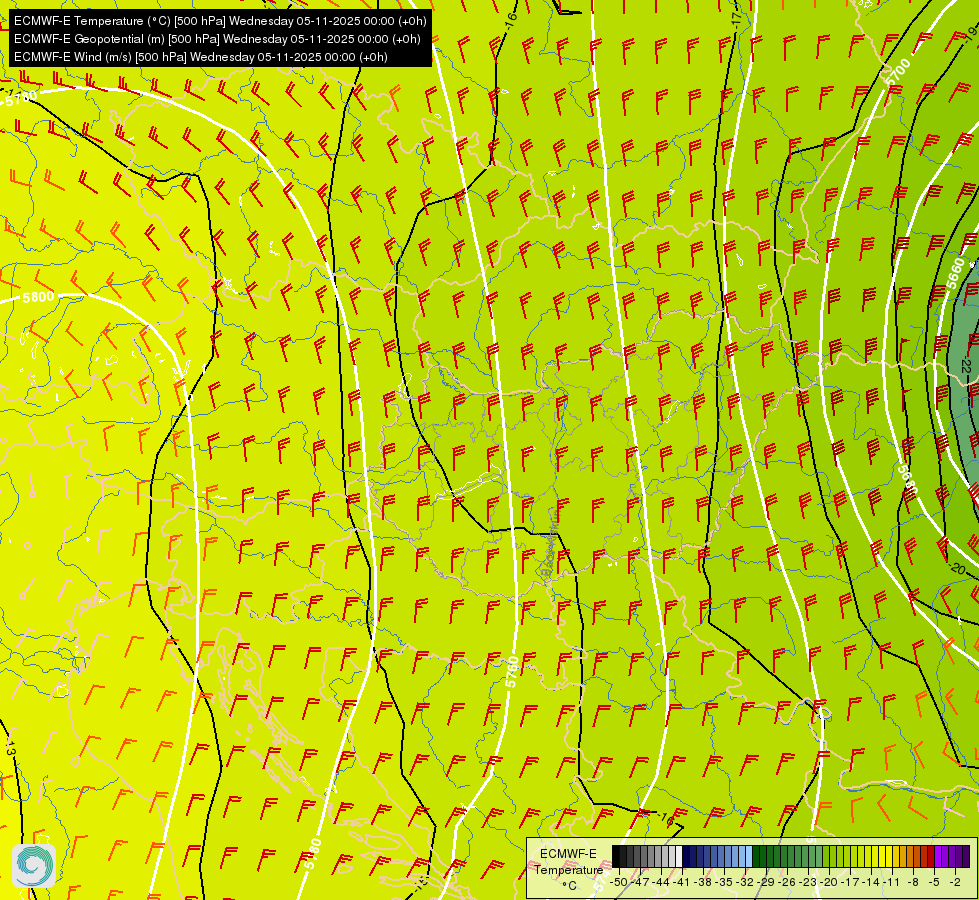Screen dimensions: 979x900
Task: Click the 5800 geopotential contour label
Action: pos(38,297)
